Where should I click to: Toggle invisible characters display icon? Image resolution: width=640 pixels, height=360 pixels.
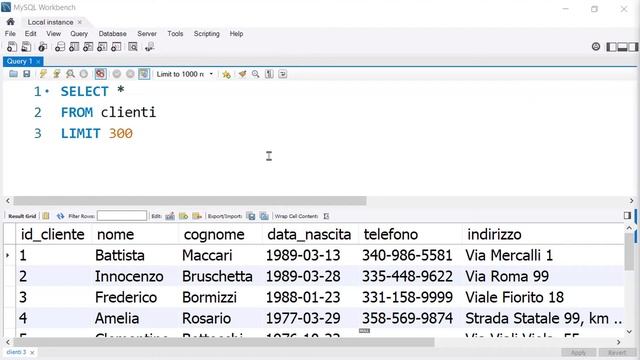(269, 74)
